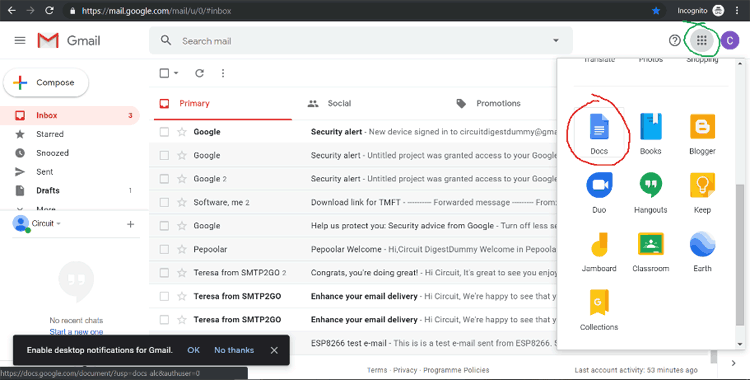Click the blue bookmark star in address bar
This screenshot has width=750, height=380.
[x=656, y=11]
